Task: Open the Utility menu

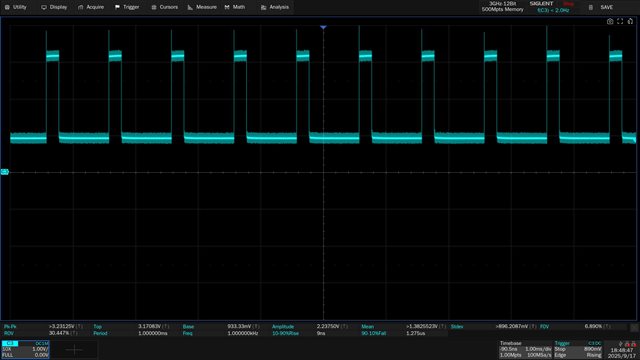Action: tap(16, 7)
